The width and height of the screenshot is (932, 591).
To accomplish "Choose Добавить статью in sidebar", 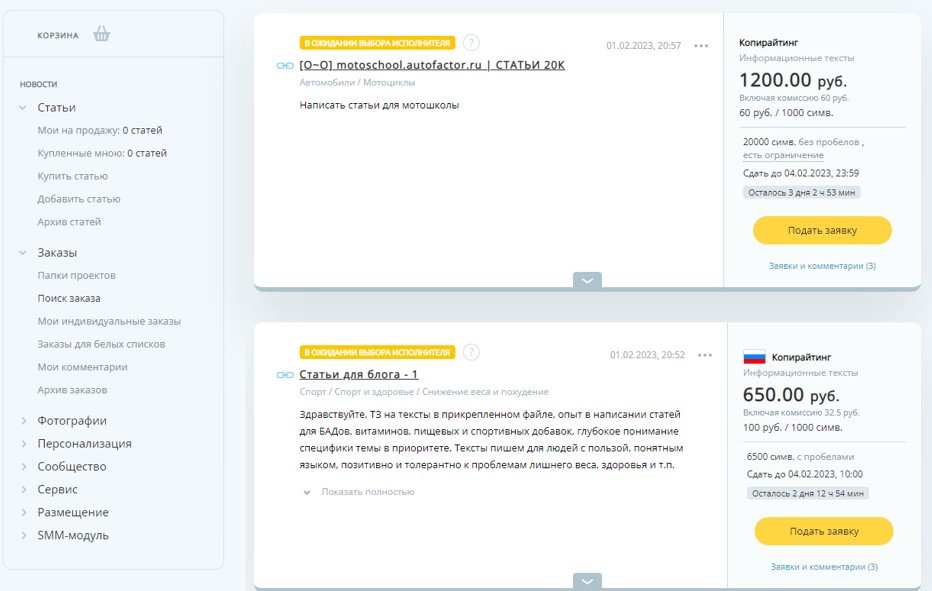I will 79,199.
